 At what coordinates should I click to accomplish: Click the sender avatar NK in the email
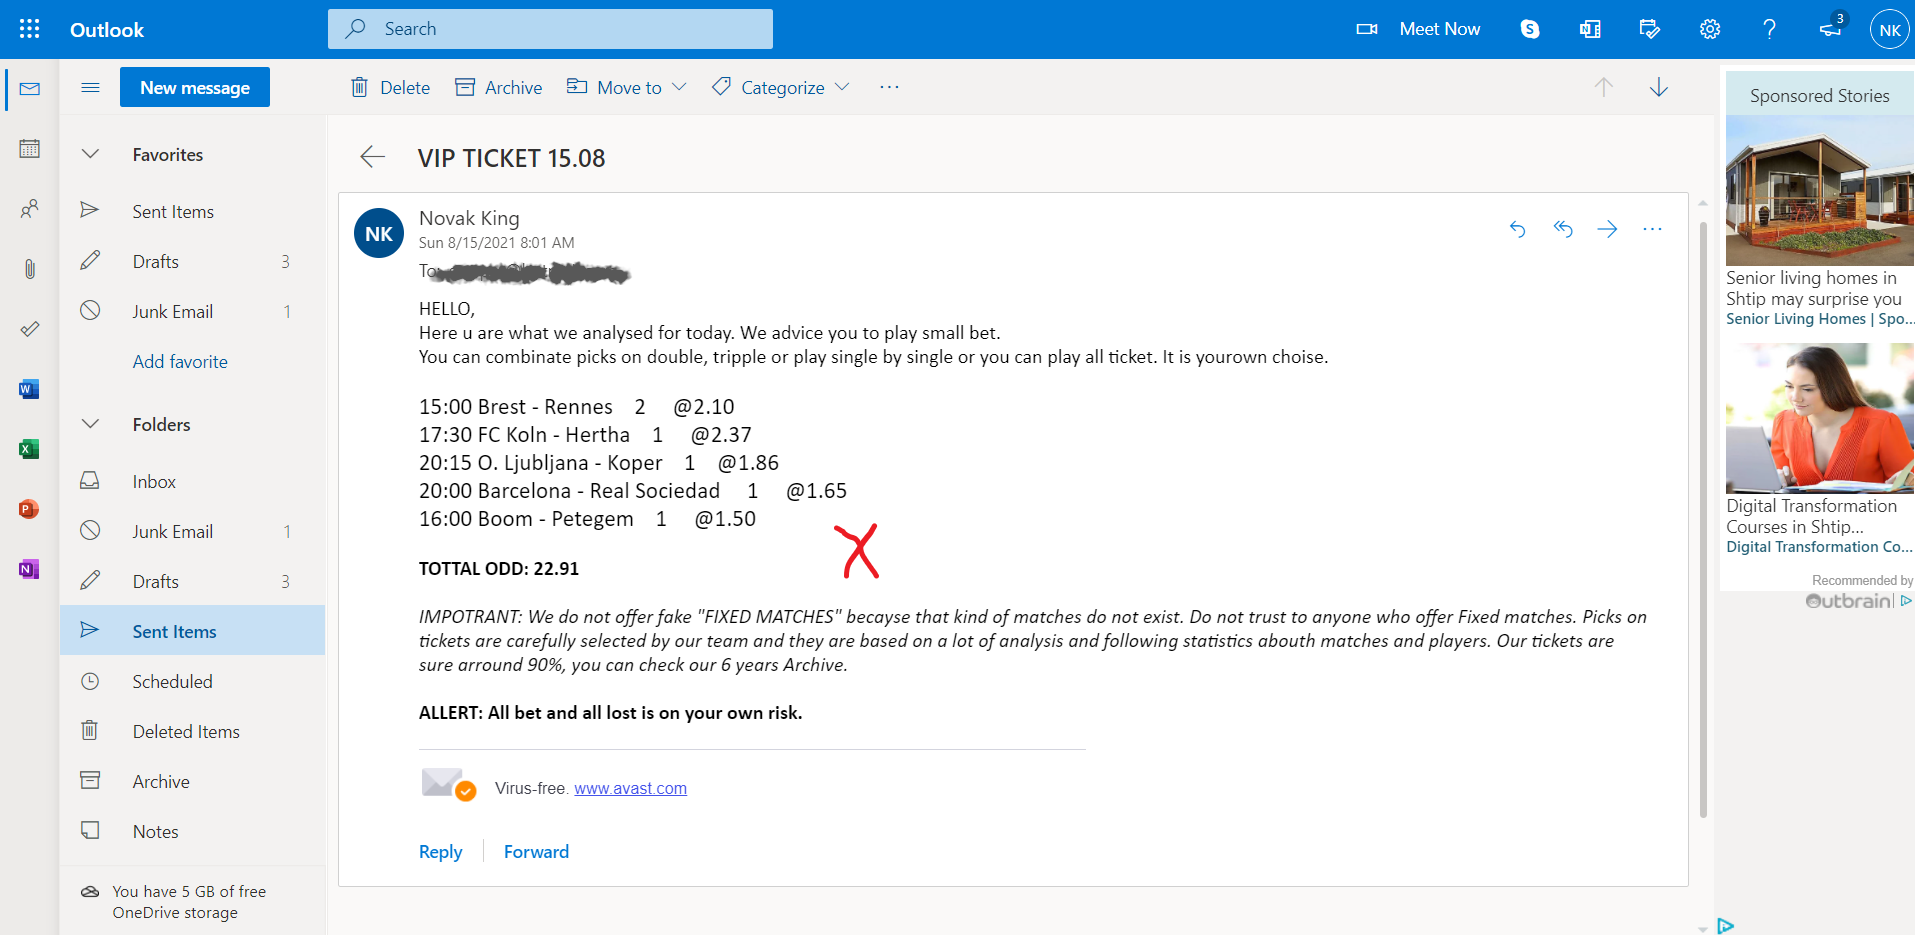(x=379, y=233)
